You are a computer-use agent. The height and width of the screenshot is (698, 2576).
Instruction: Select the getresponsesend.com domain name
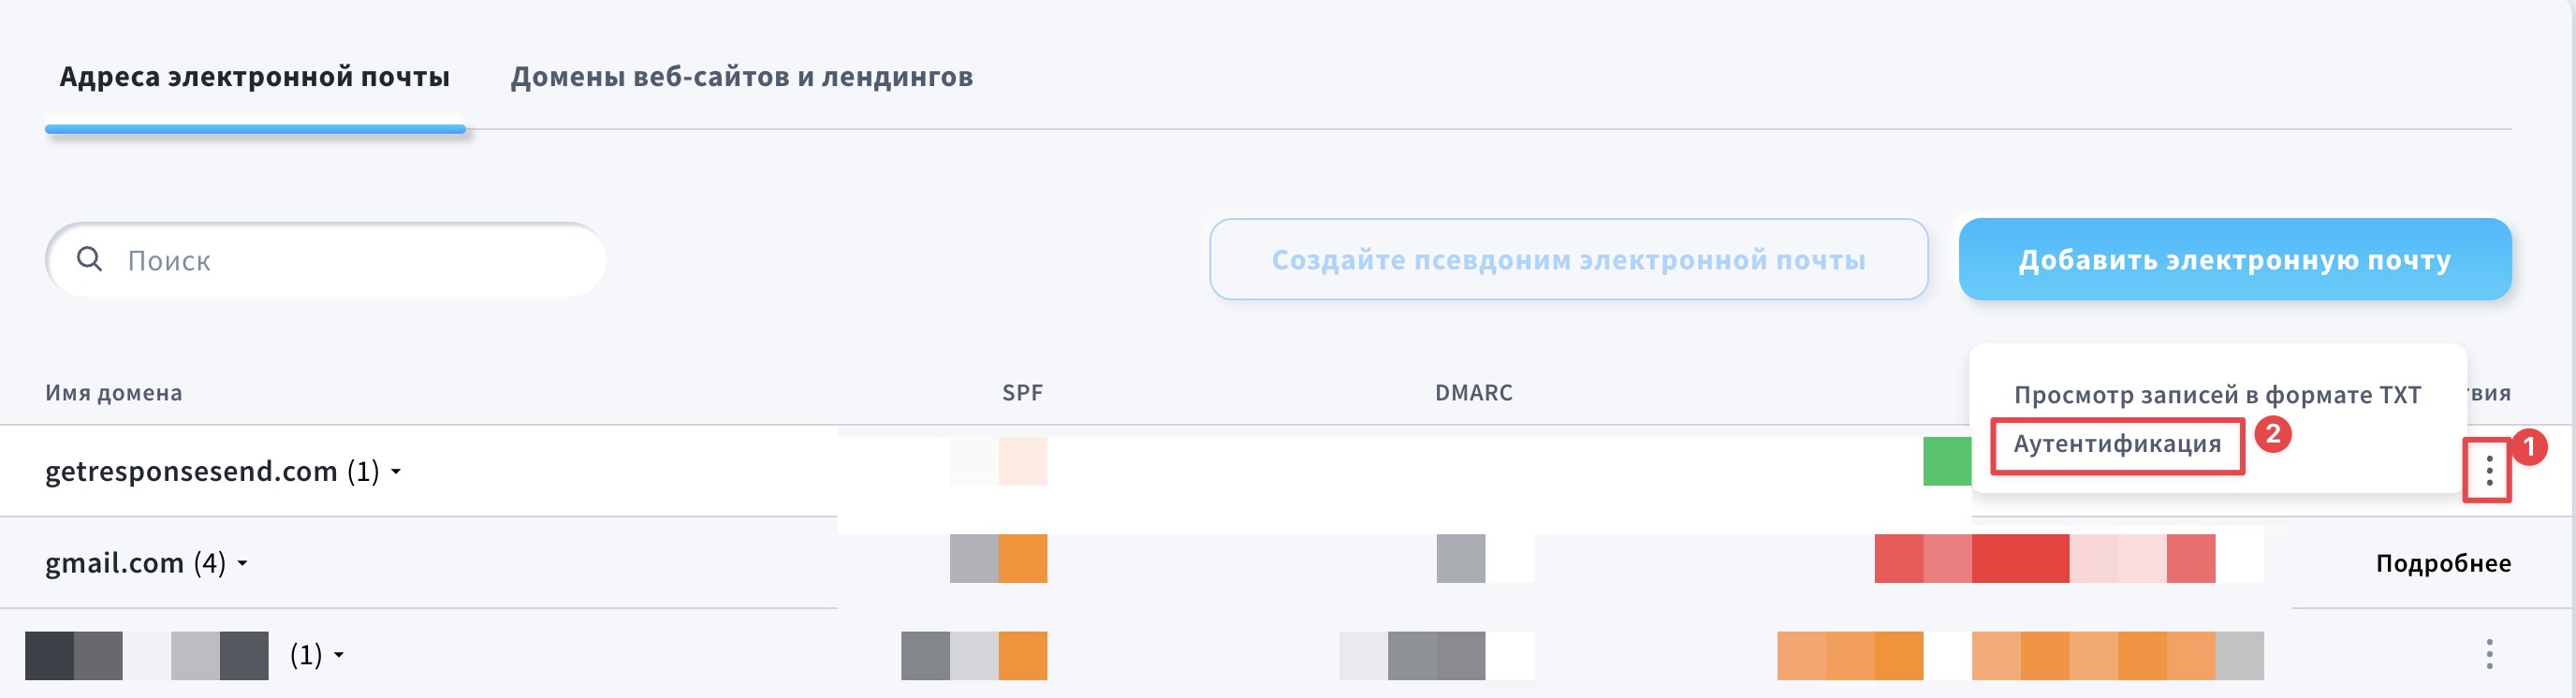click(x=191, y=471)
